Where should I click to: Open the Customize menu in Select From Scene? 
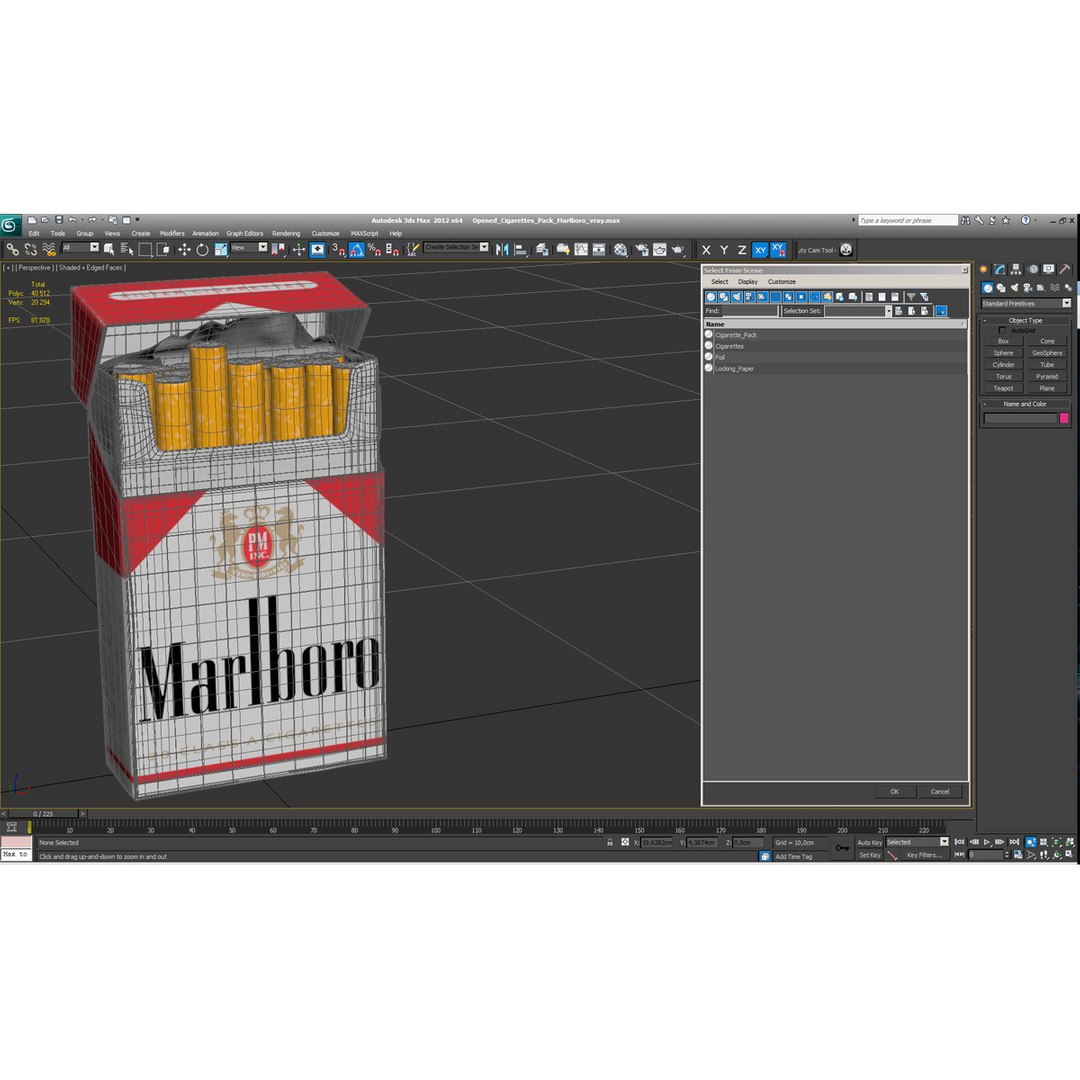point(782,282)
